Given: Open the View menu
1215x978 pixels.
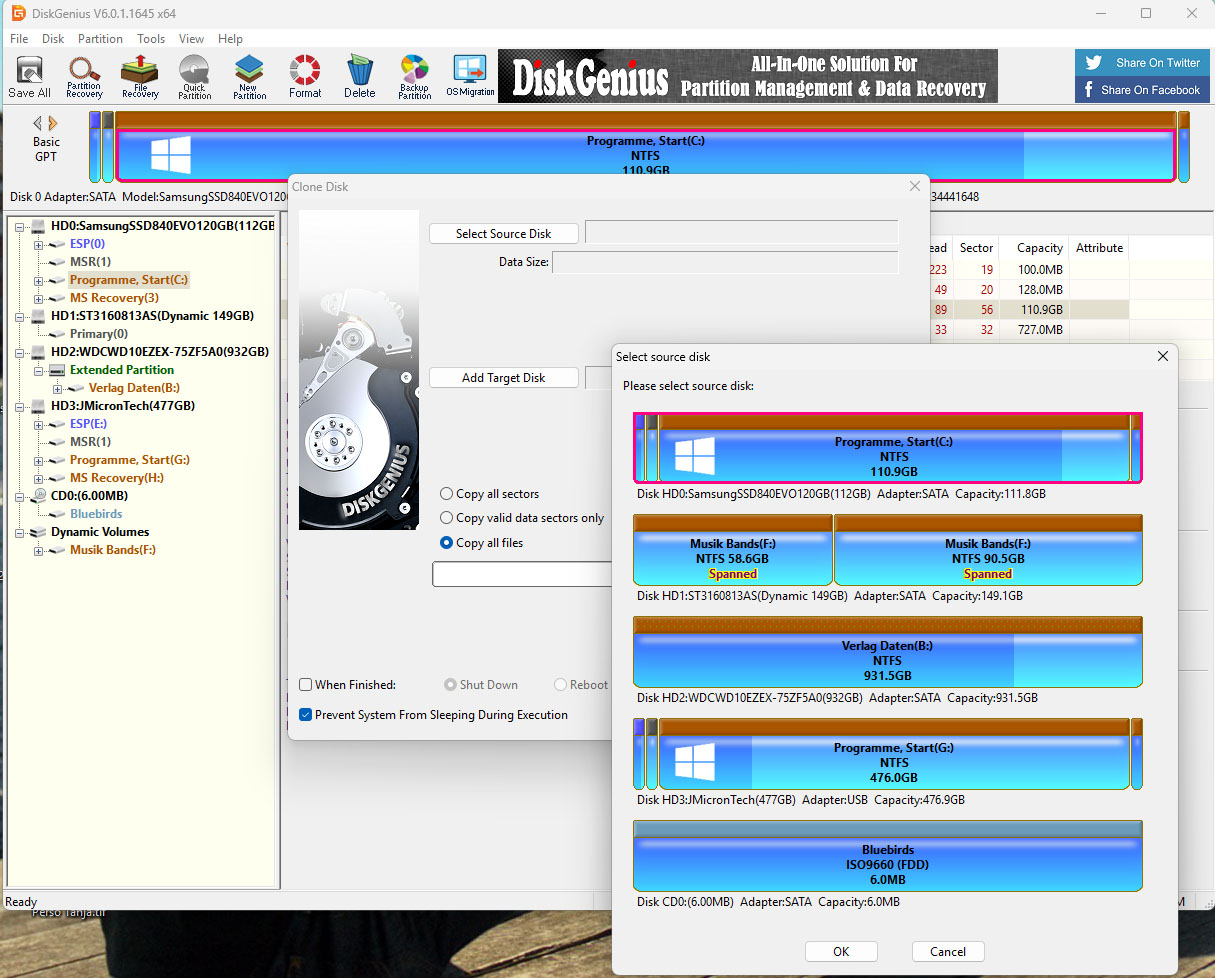Looking at the screenshot, I should [x=191, y=39].
